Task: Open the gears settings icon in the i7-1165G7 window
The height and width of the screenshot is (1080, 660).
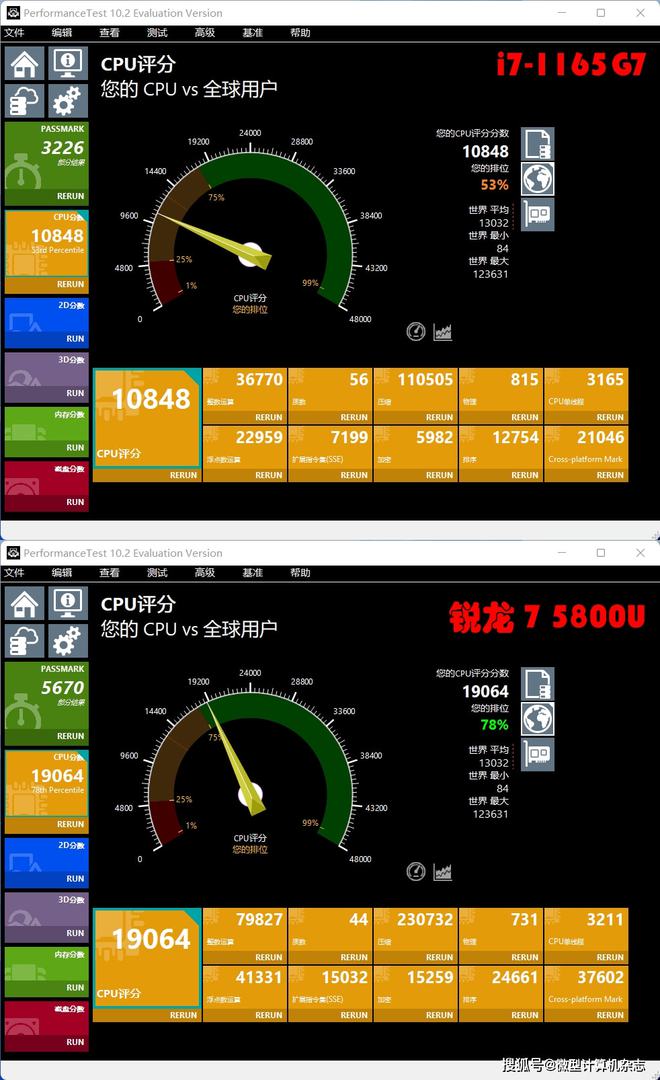Action: [x=68, y=101]
